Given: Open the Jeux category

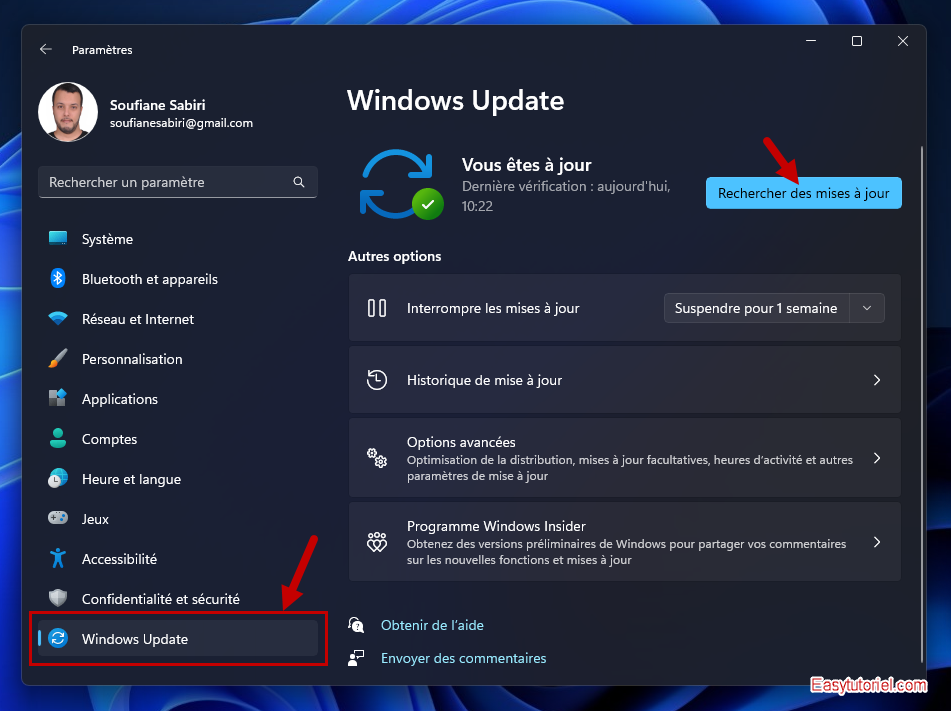Looking at the screenshot, I should click(x=178, y=519).
